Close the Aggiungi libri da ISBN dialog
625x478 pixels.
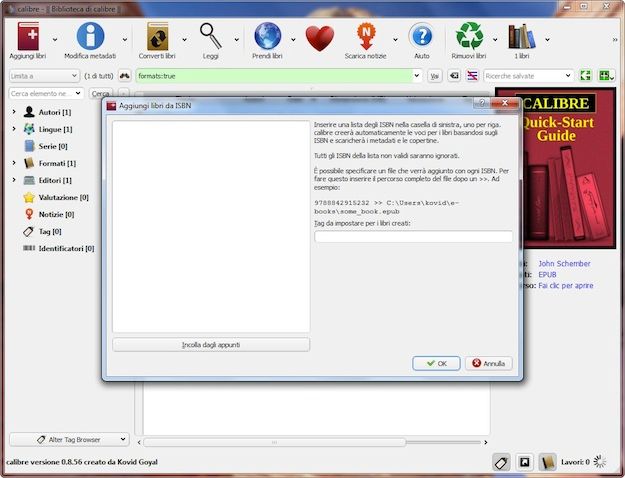pyautogui.click(x=504, y=103)
